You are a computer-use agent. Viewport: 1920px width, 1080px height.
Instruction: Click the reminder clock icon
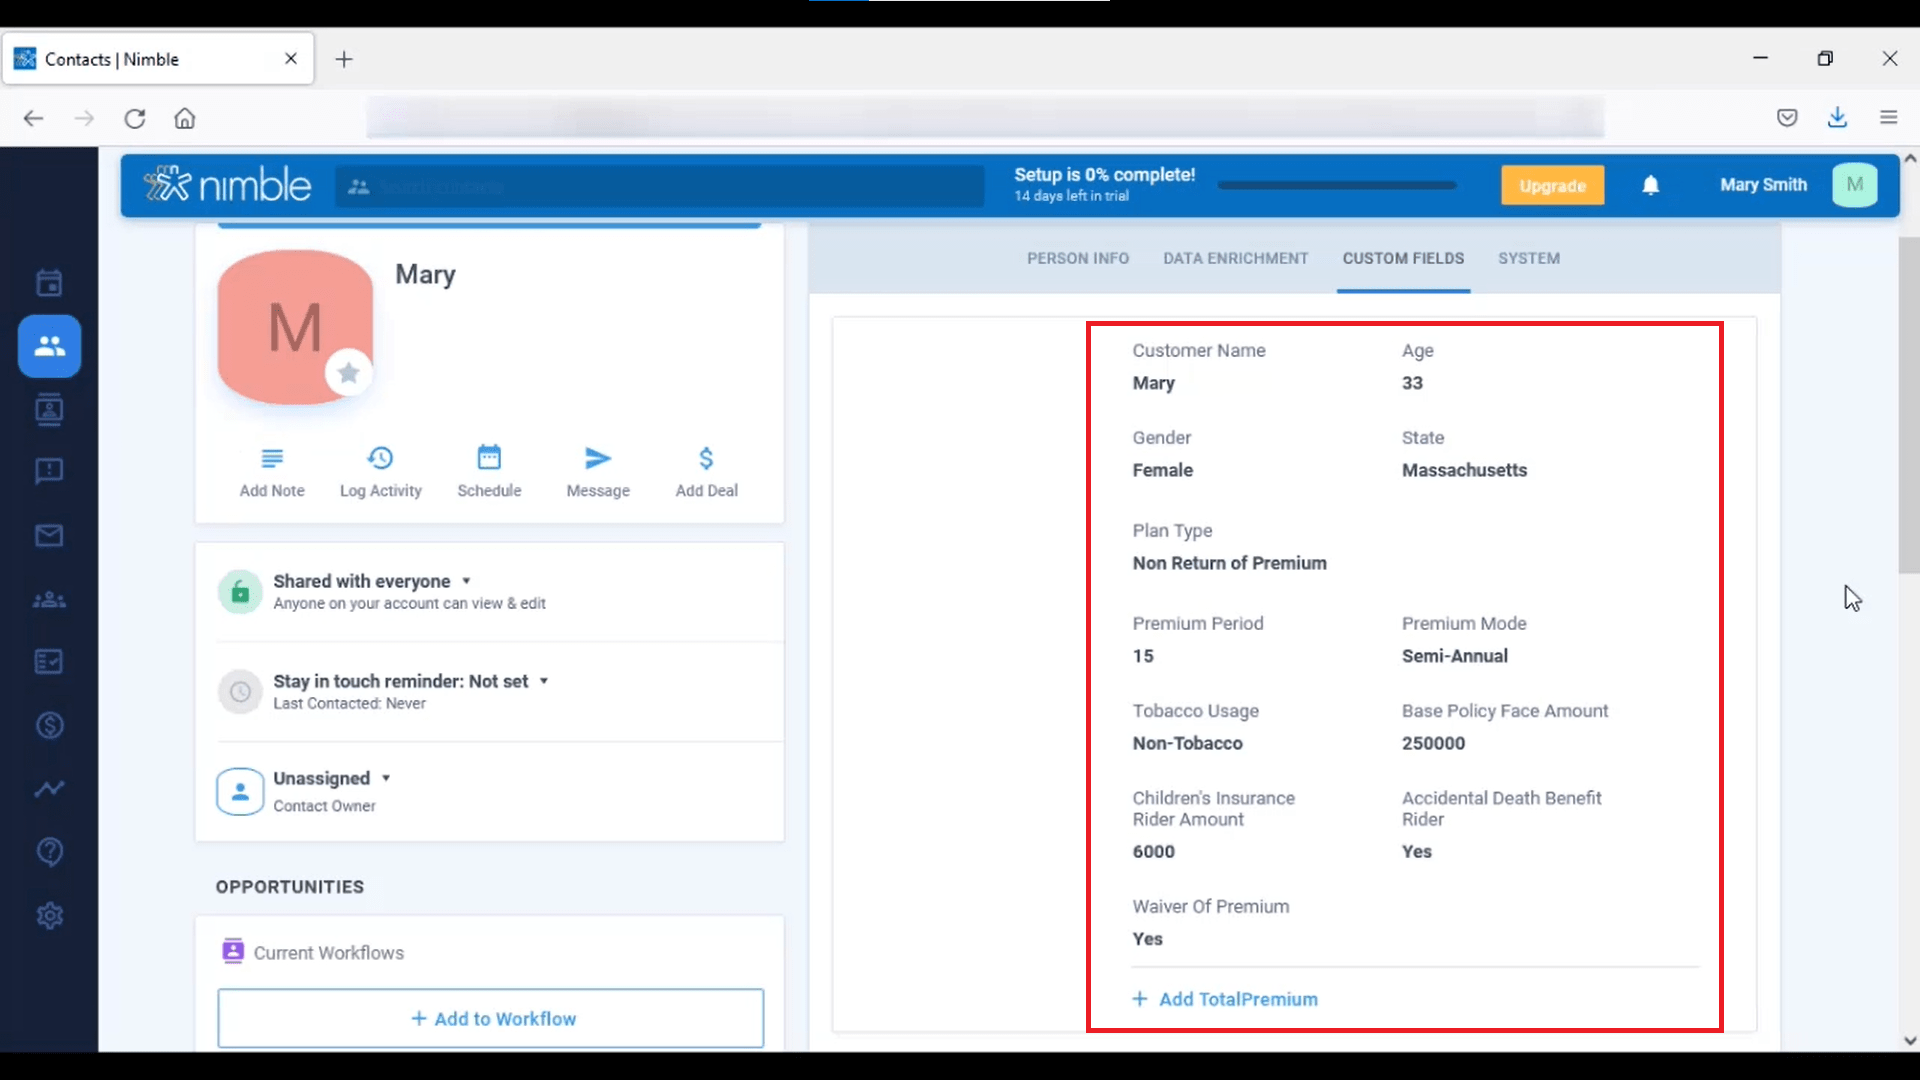coord(240,691)
